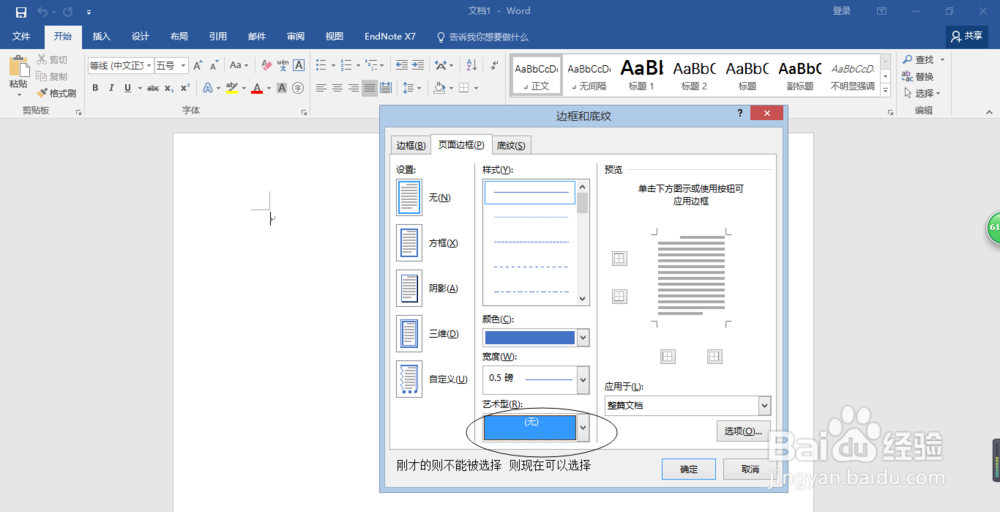Click the Clear Formatting eraser icon

coord(267,65)
